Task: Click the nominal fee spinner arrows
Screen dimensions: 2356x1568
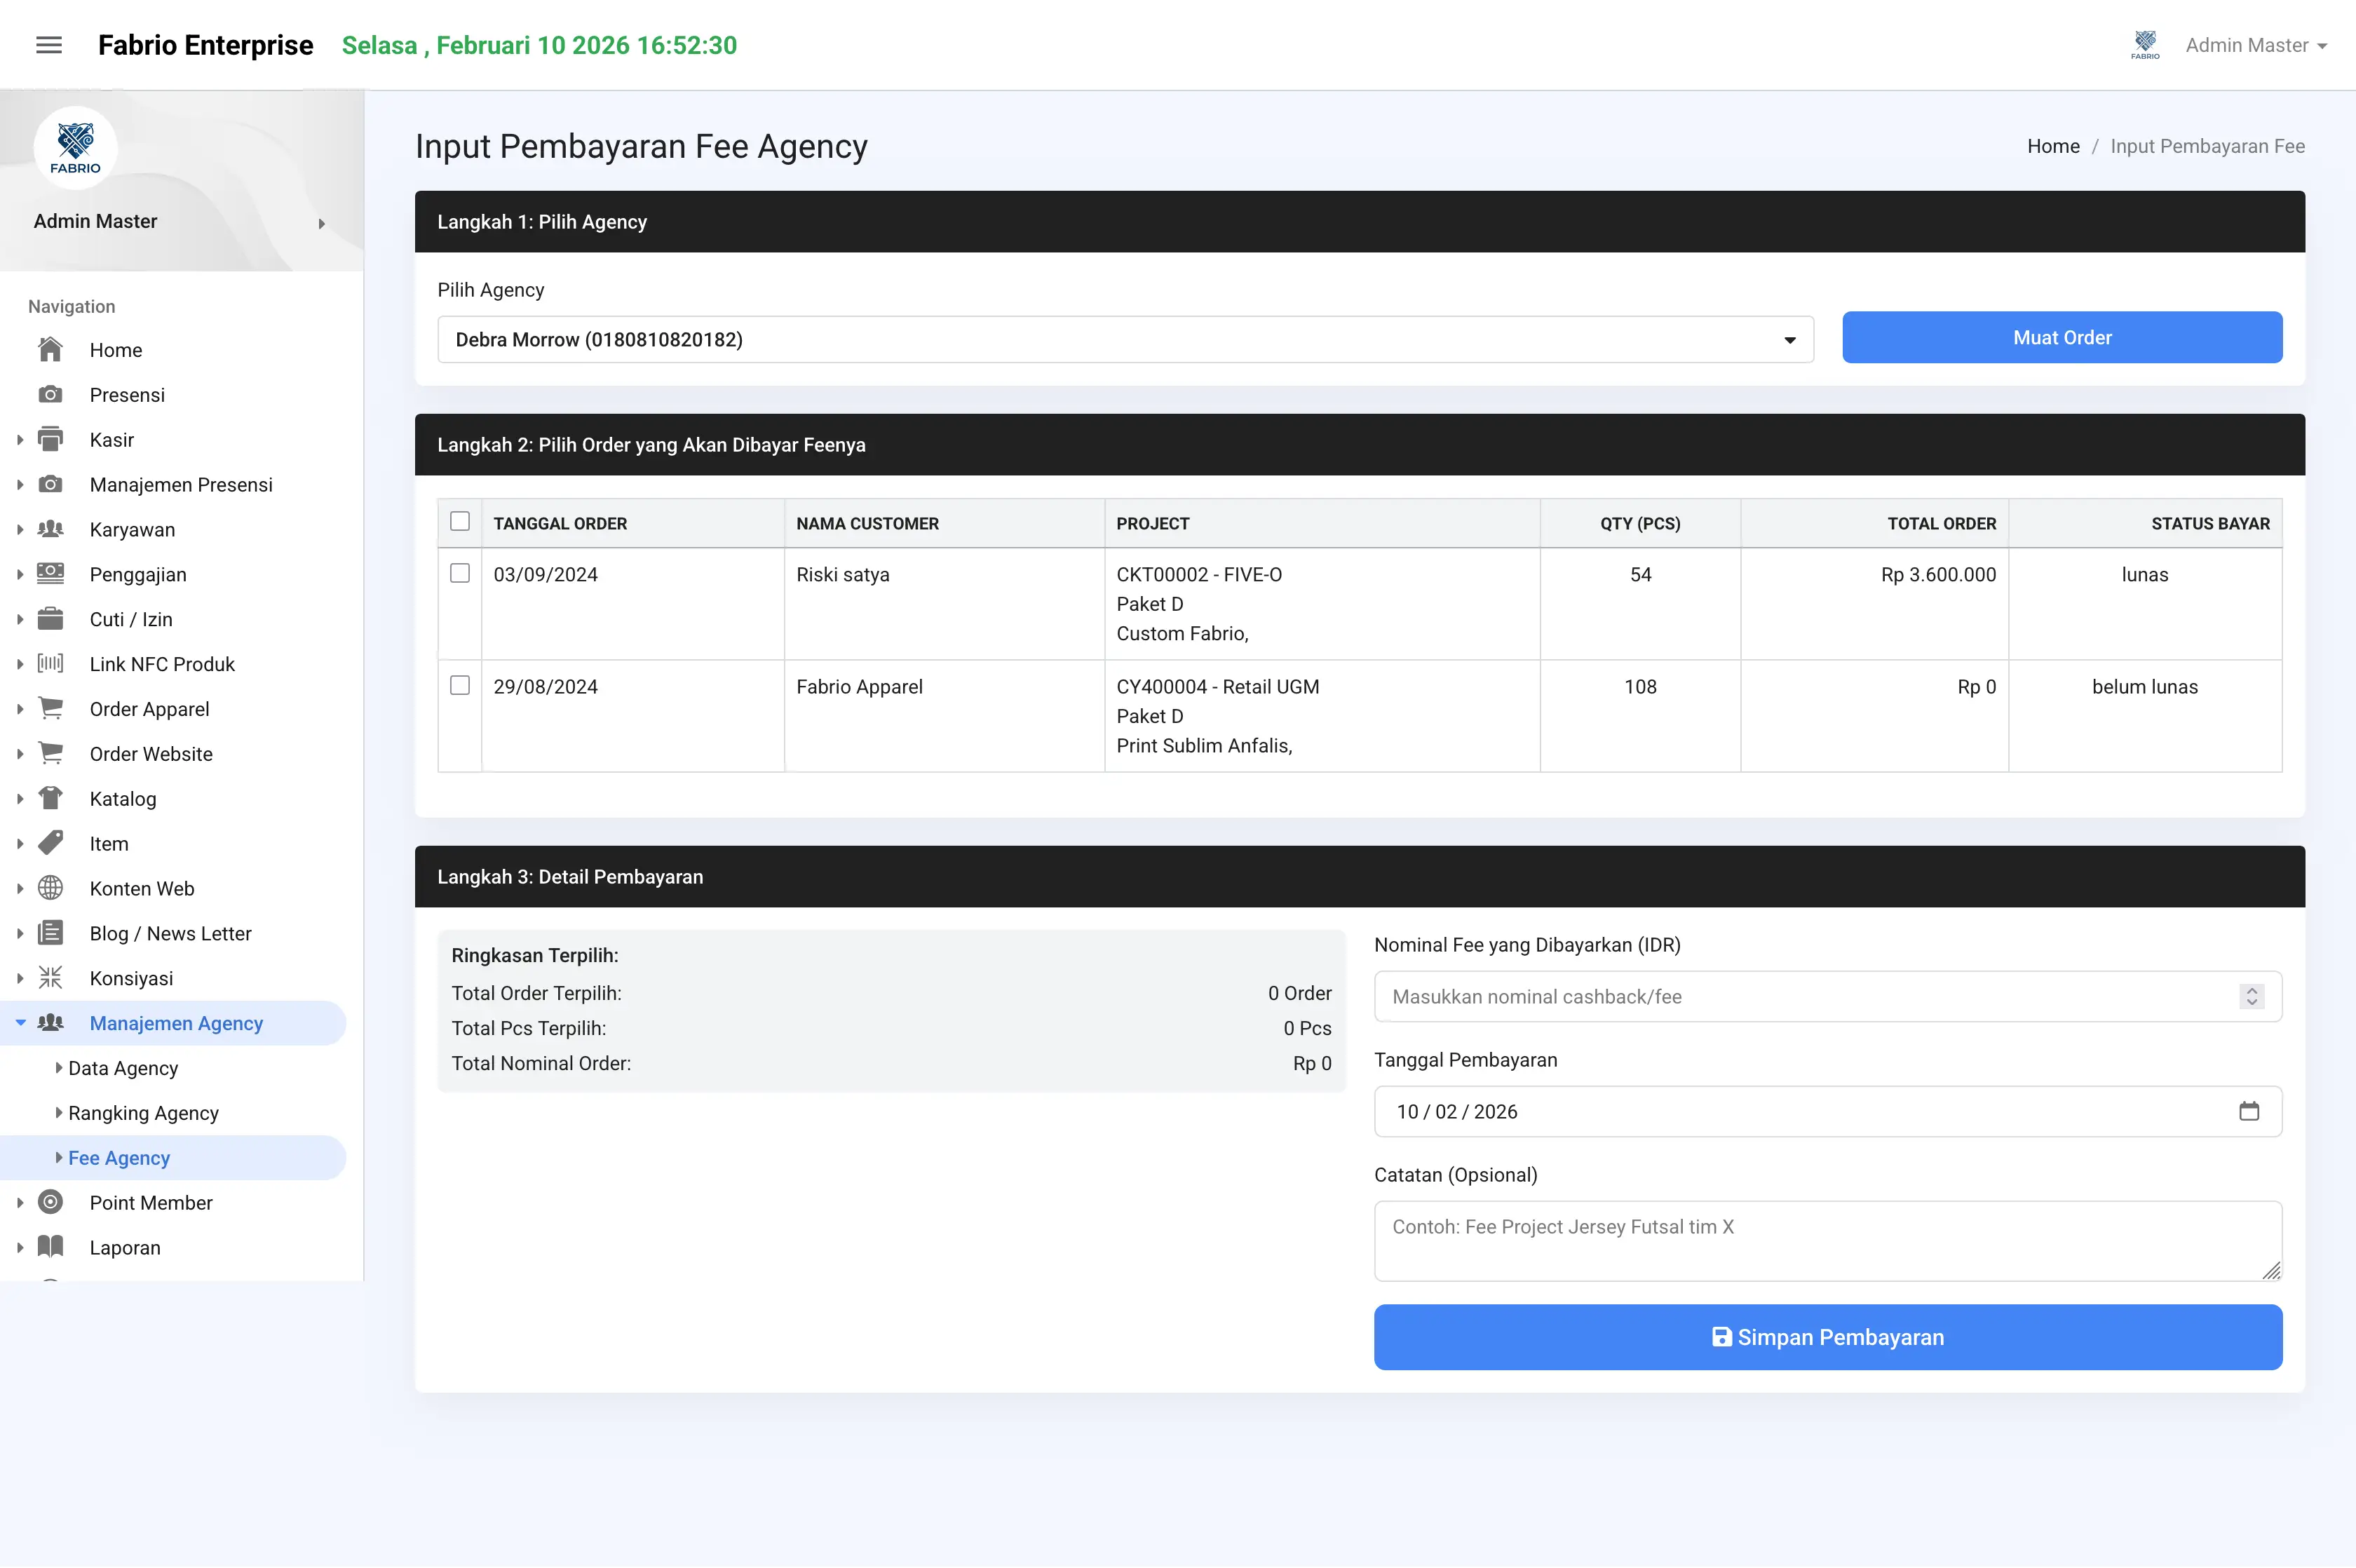Action: point(2252,996)
